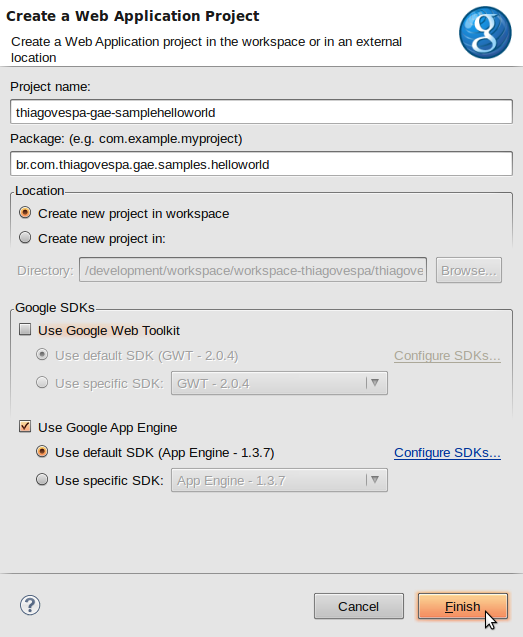Click the help question mark icon

[30, 605]
